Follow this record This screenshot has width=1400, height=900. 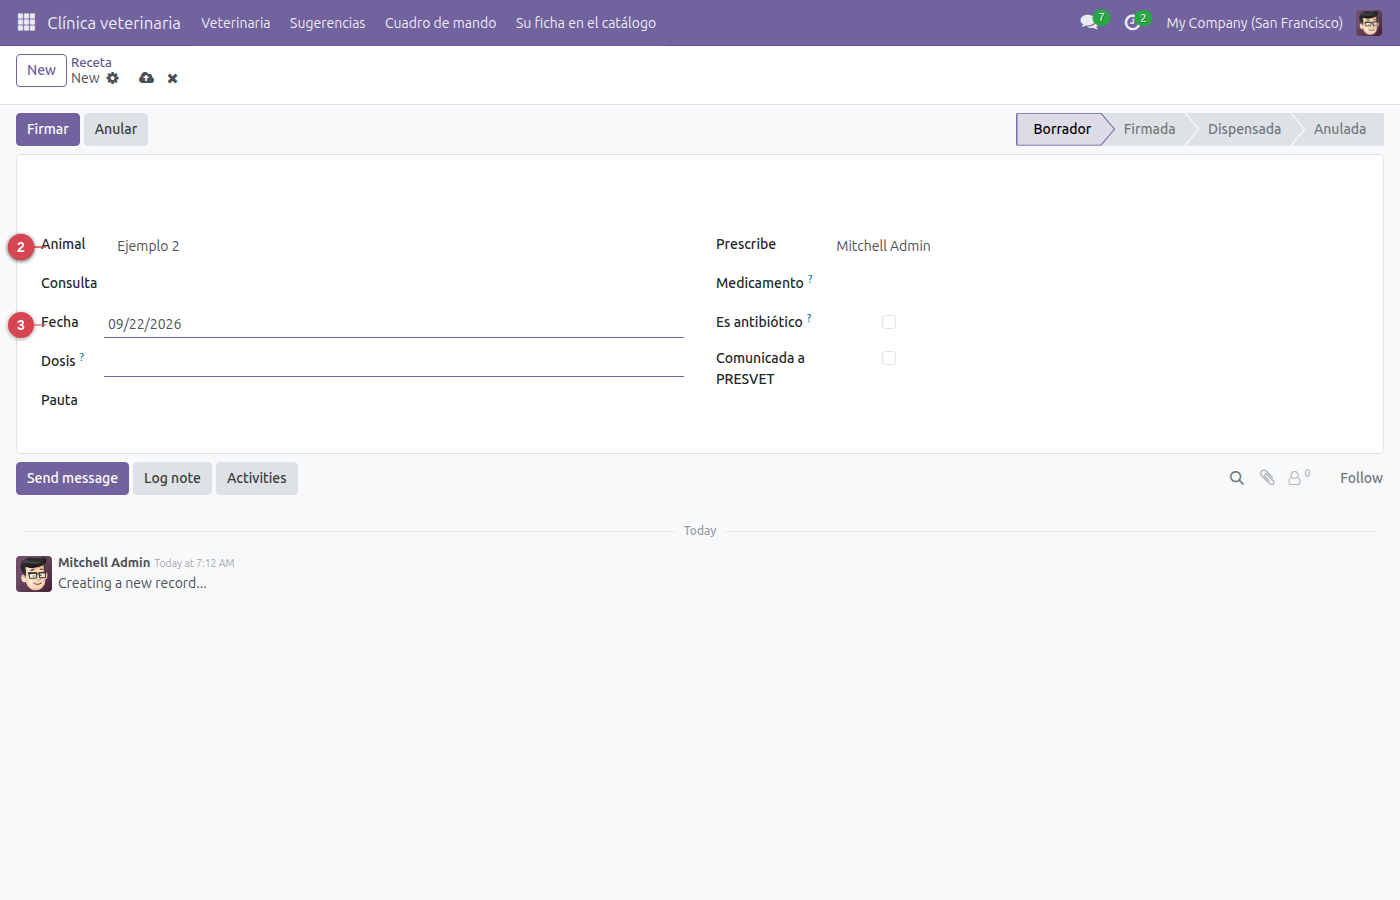[x=1361, y=478]
